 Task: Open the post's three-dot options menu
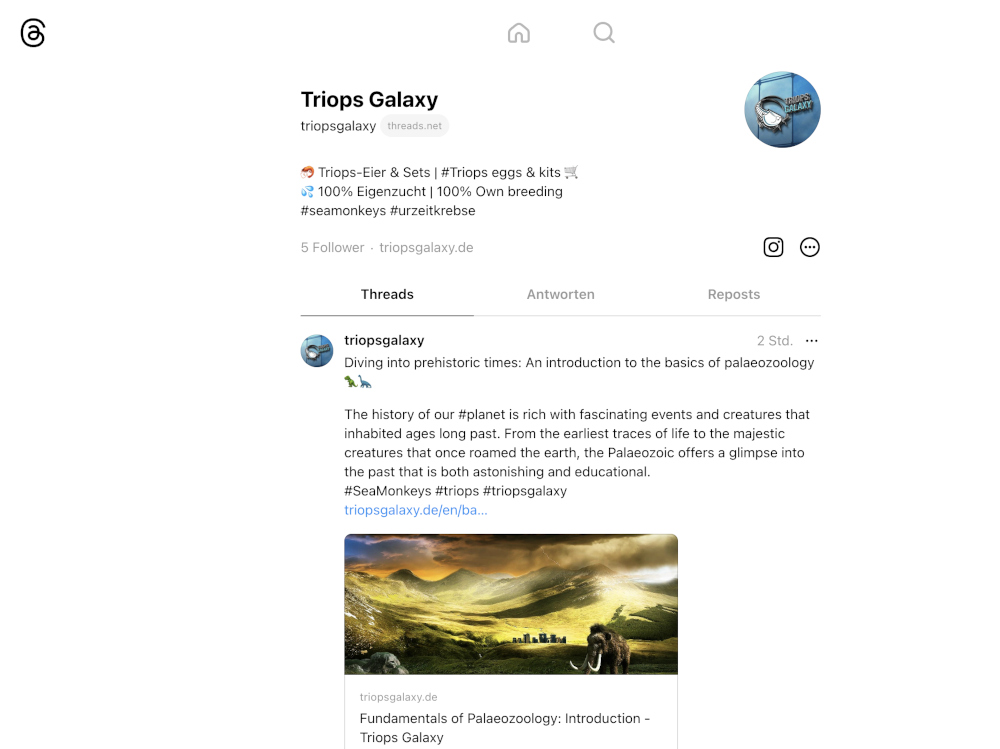[811, 341]
